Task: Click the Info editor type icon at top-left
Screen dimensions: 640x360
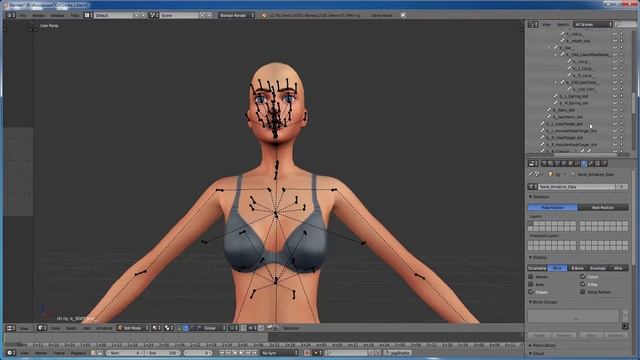Action: 11,15
